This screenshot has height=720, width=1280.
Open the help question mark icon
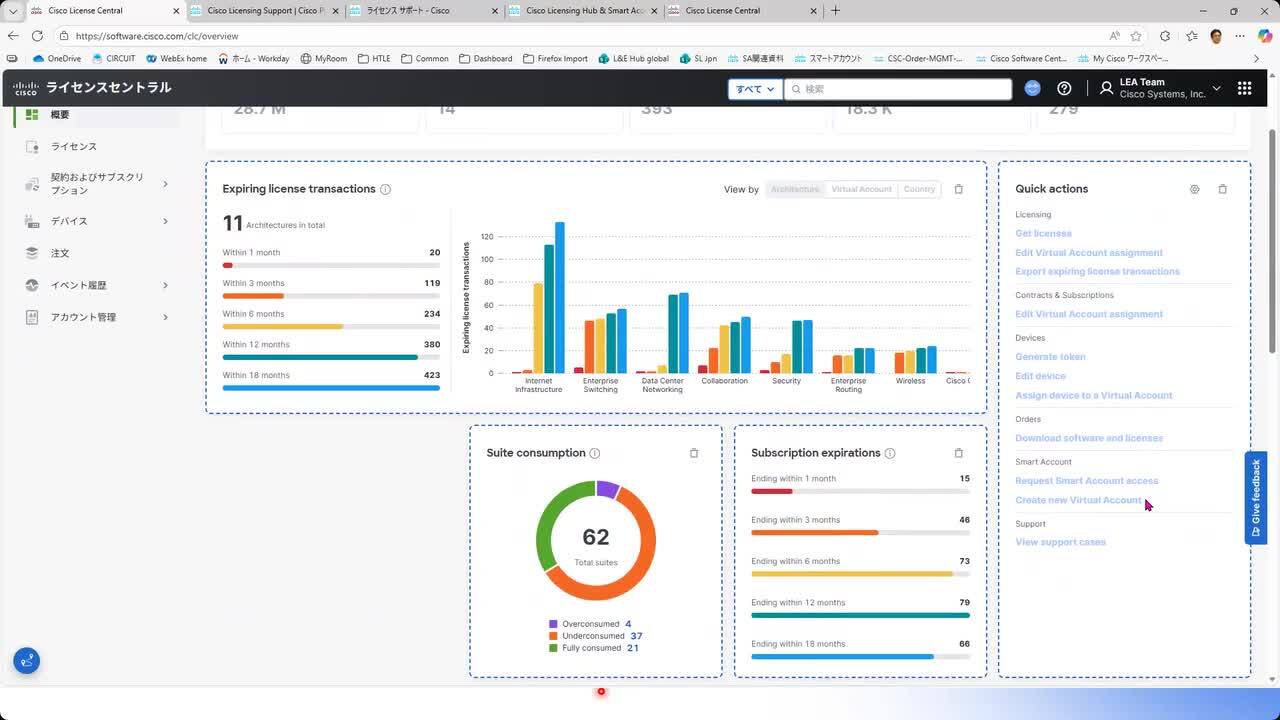(x=1064, y=88)
